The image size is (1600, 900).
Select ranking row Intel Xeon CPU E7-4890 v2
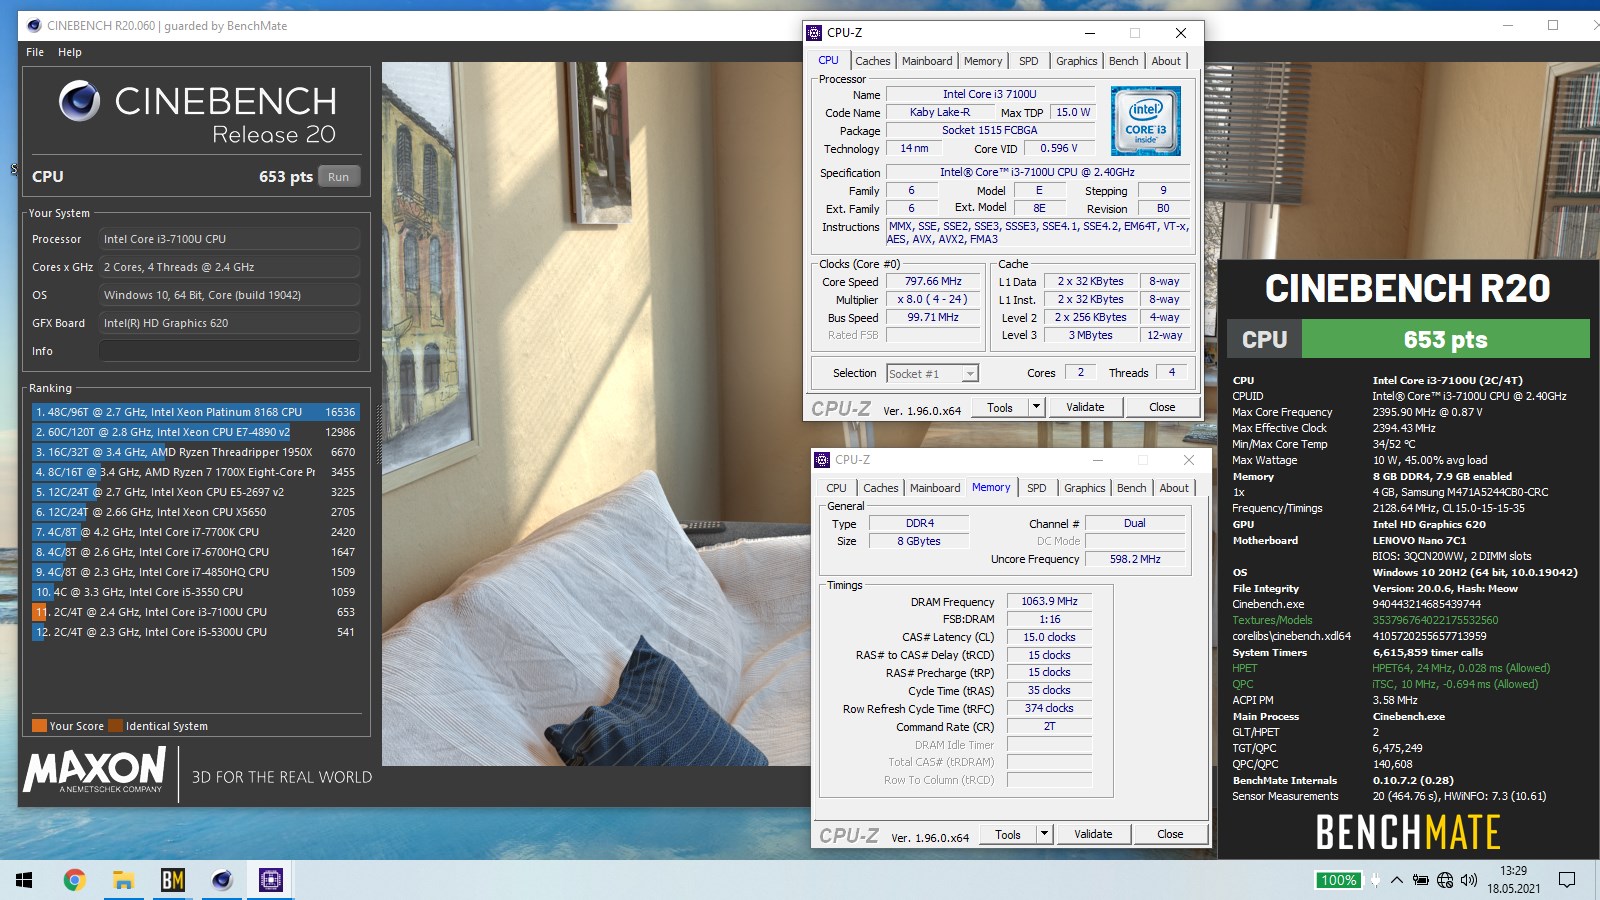(x=196, y=432)
